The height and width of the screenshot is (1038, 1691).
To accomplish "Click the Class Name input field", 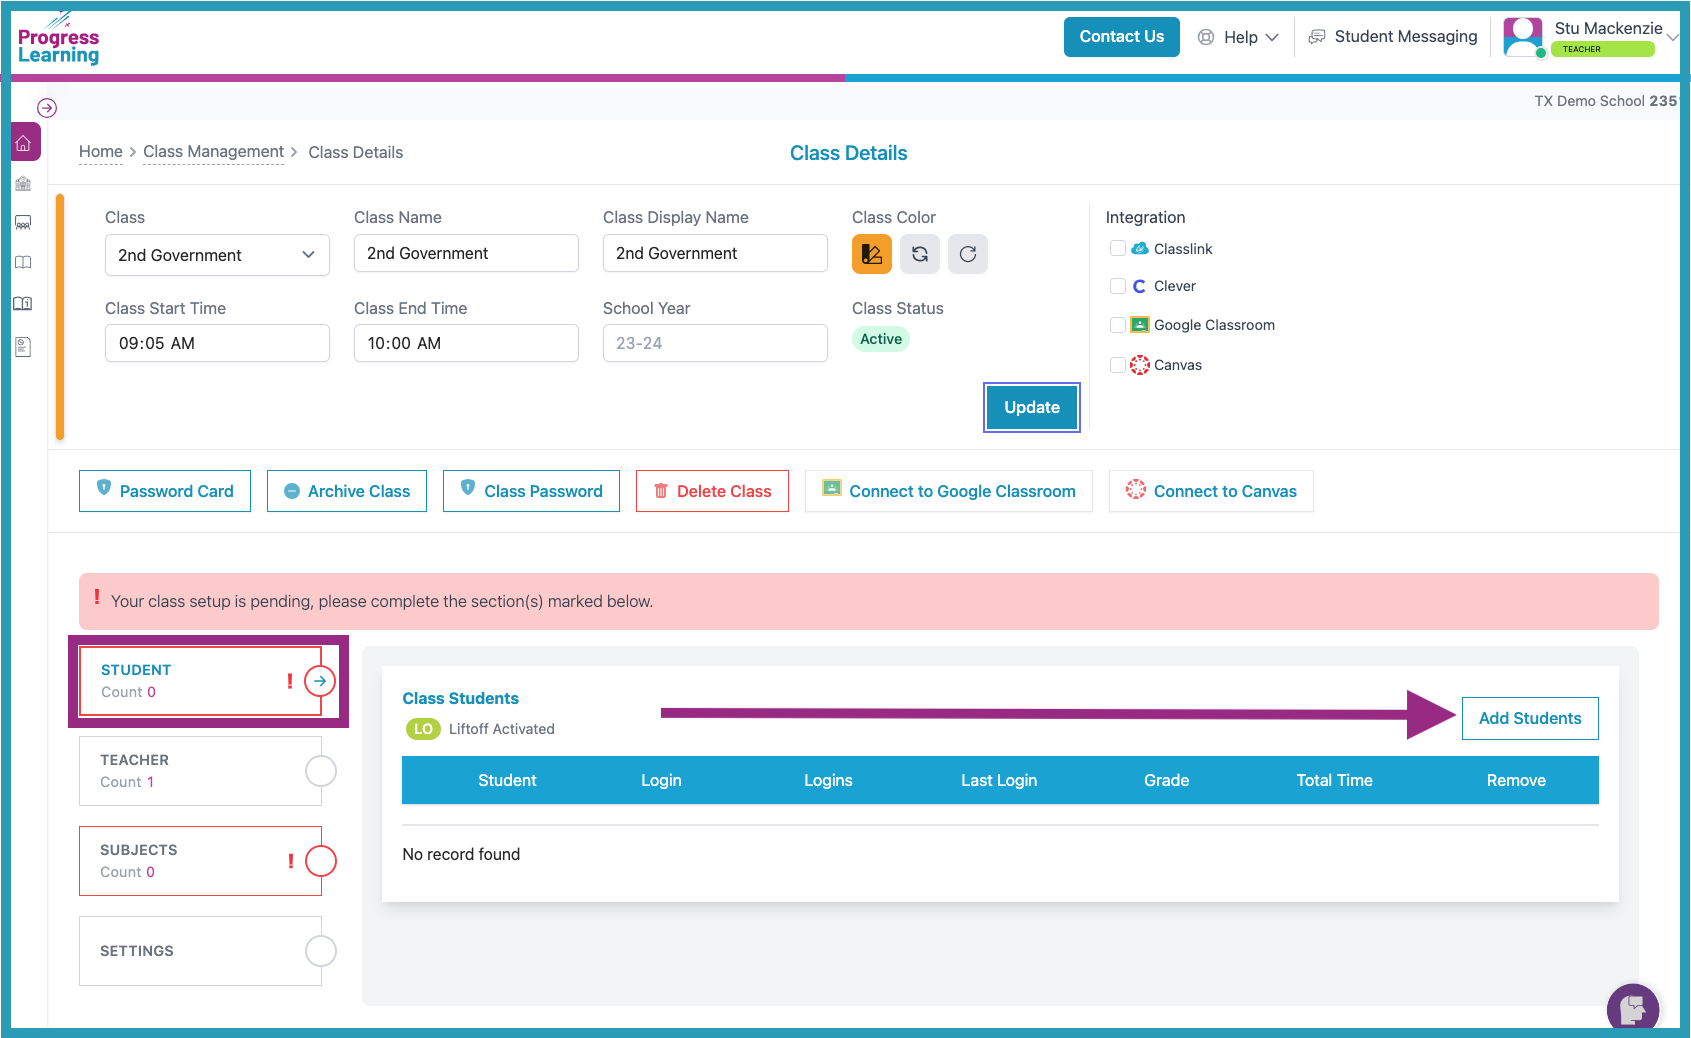I will click(466, 253).
